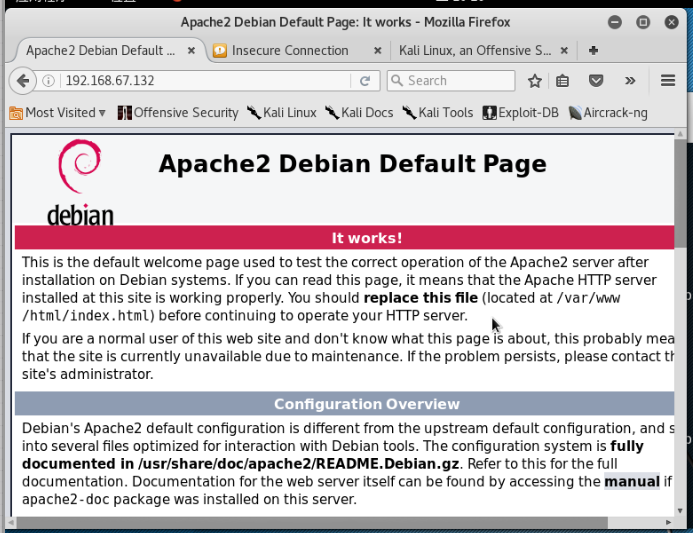Switch to the Insecure Connection tab
This screenshot has width=693, height=533.
click(299, 50)
